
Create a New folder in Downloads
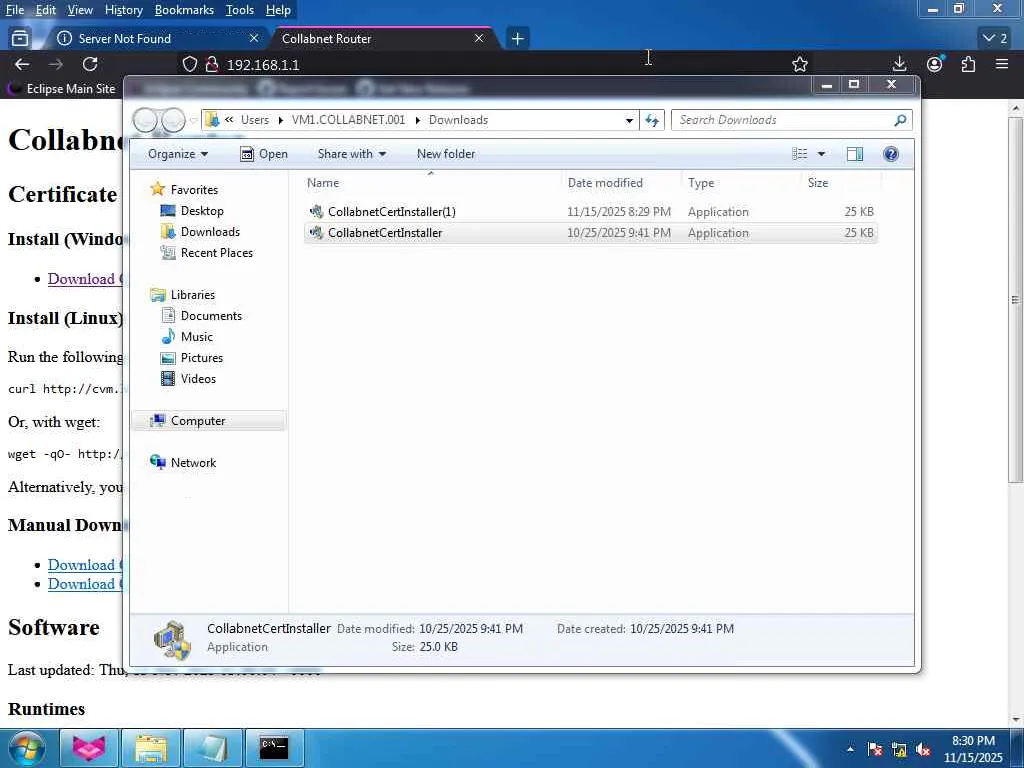click(446, 154)
